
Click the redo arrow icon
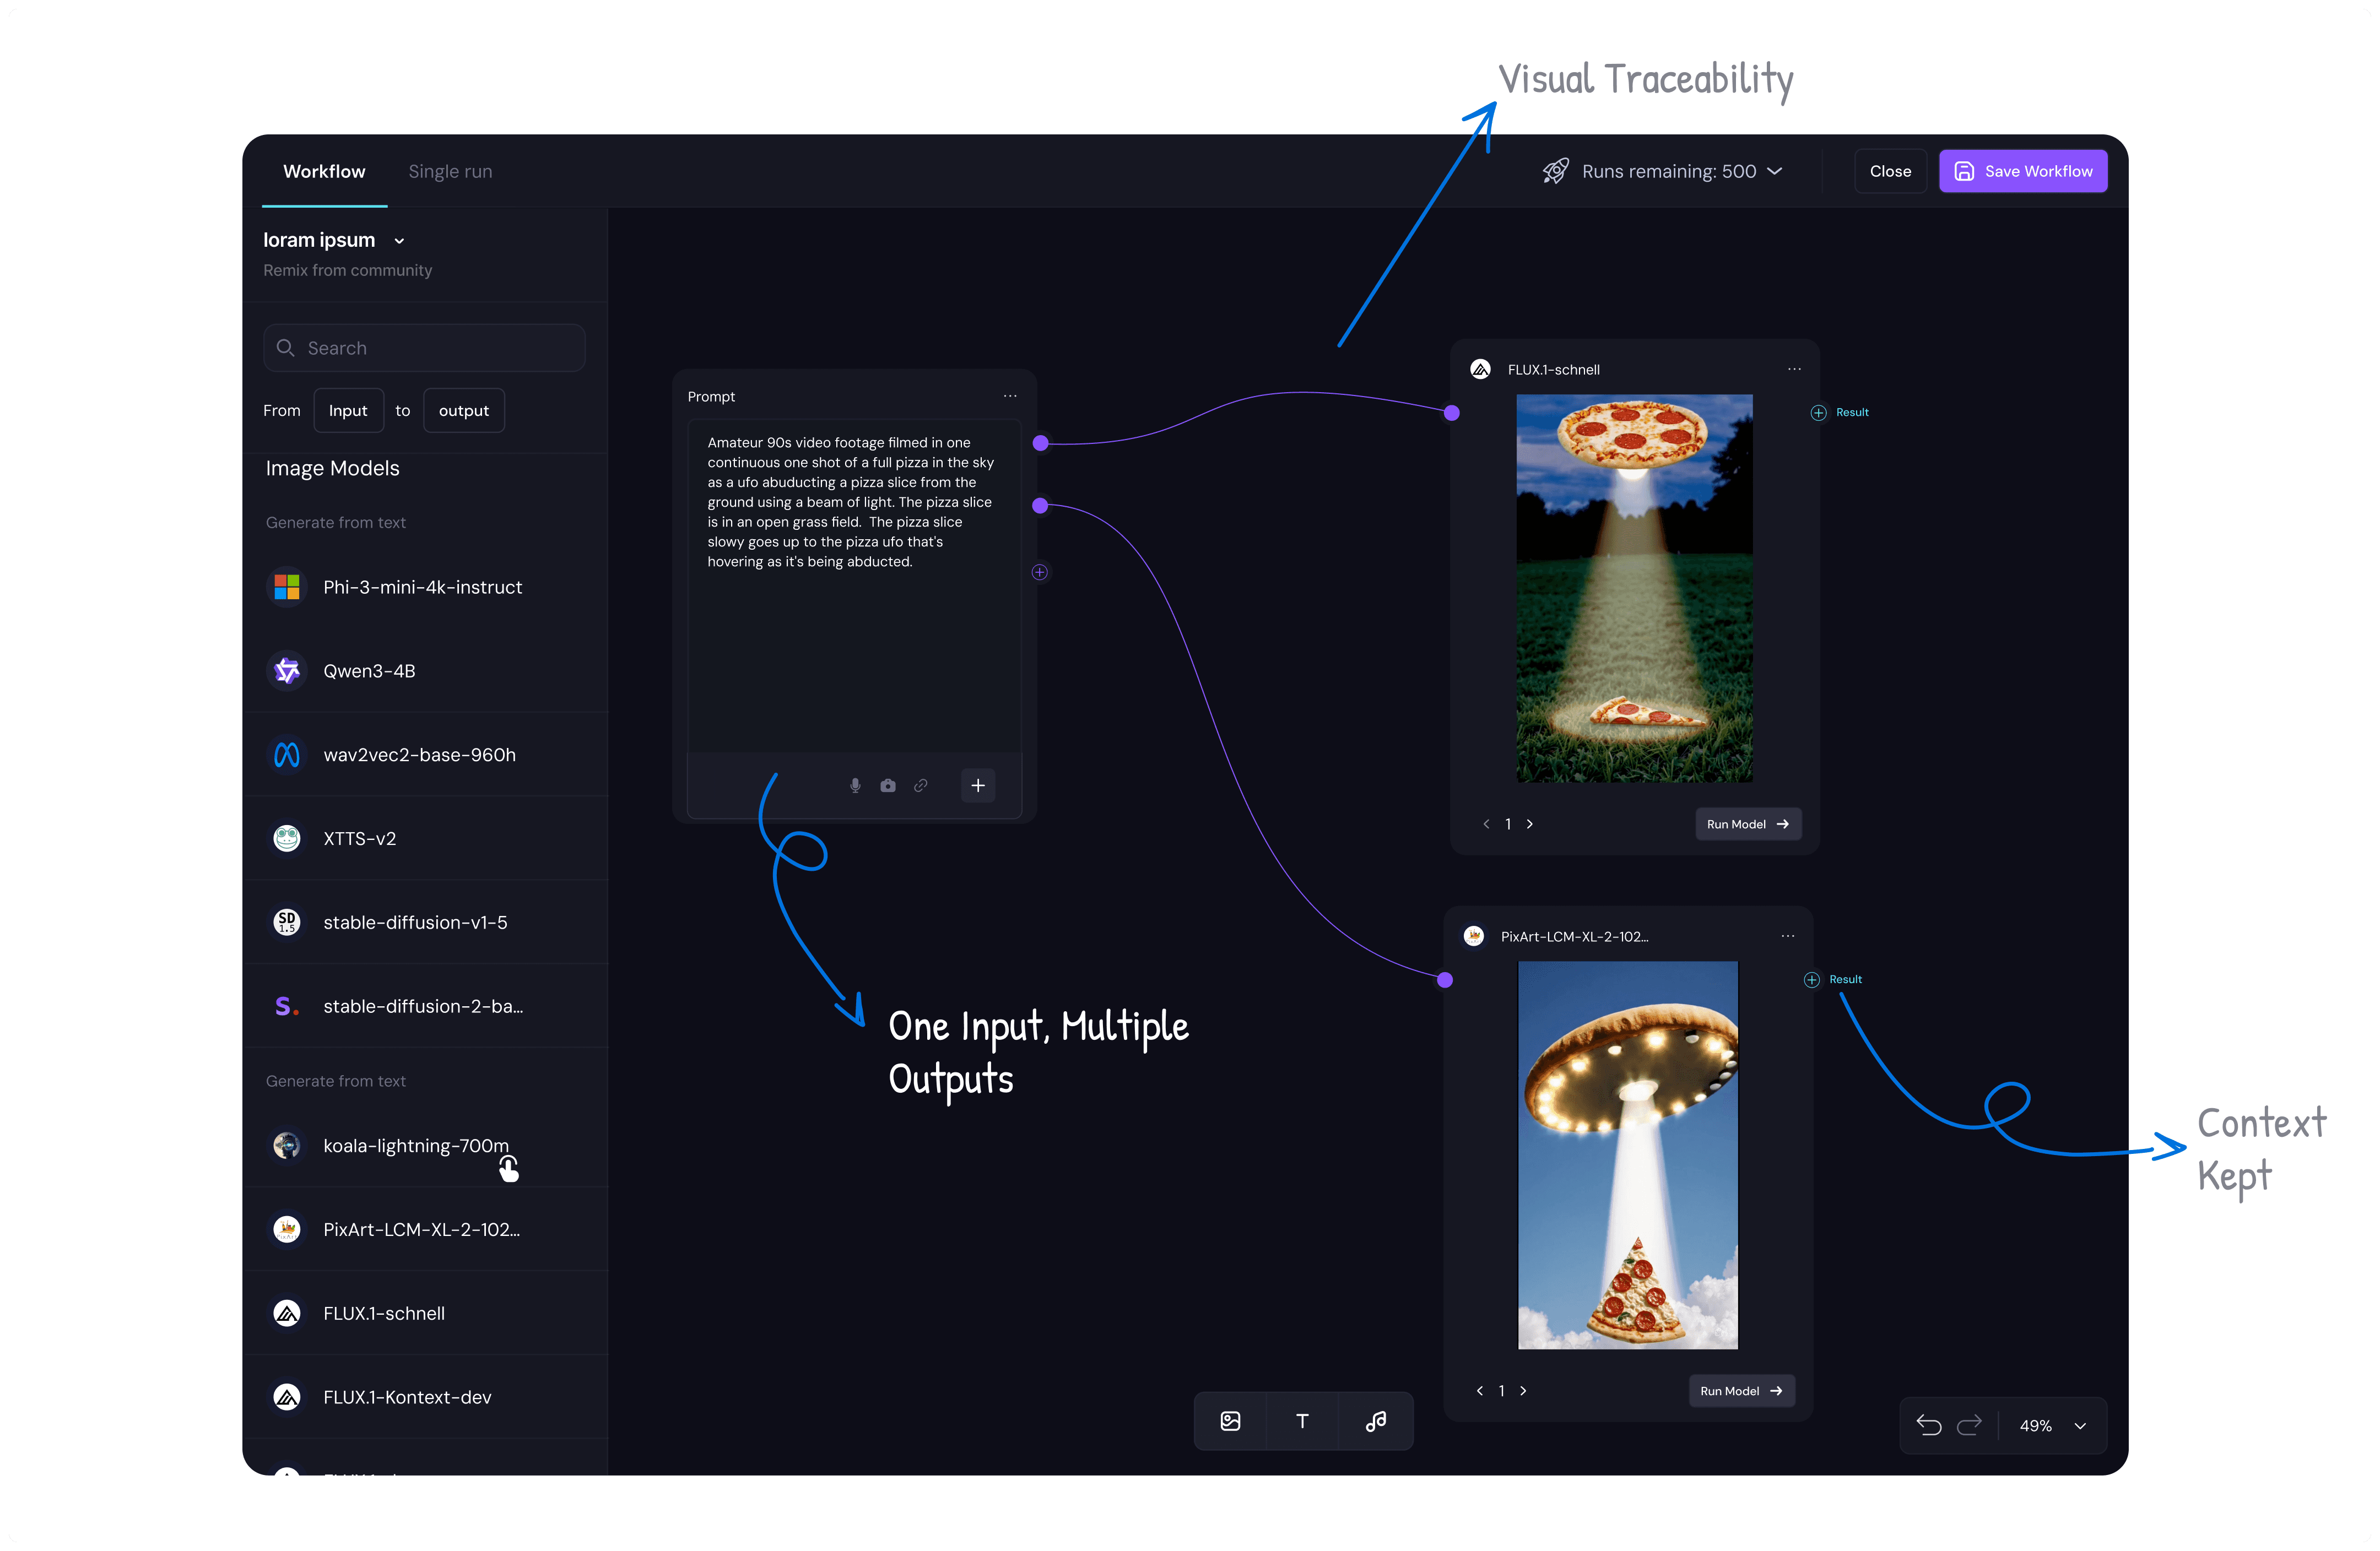tap(1969, 1425)
